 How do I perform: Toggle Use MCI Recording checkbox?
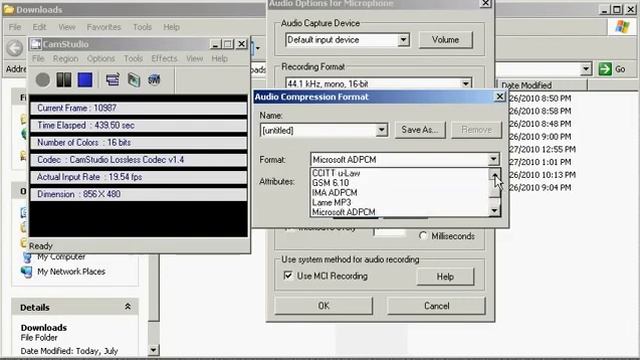pyautogui.click(x=288, y=276)
